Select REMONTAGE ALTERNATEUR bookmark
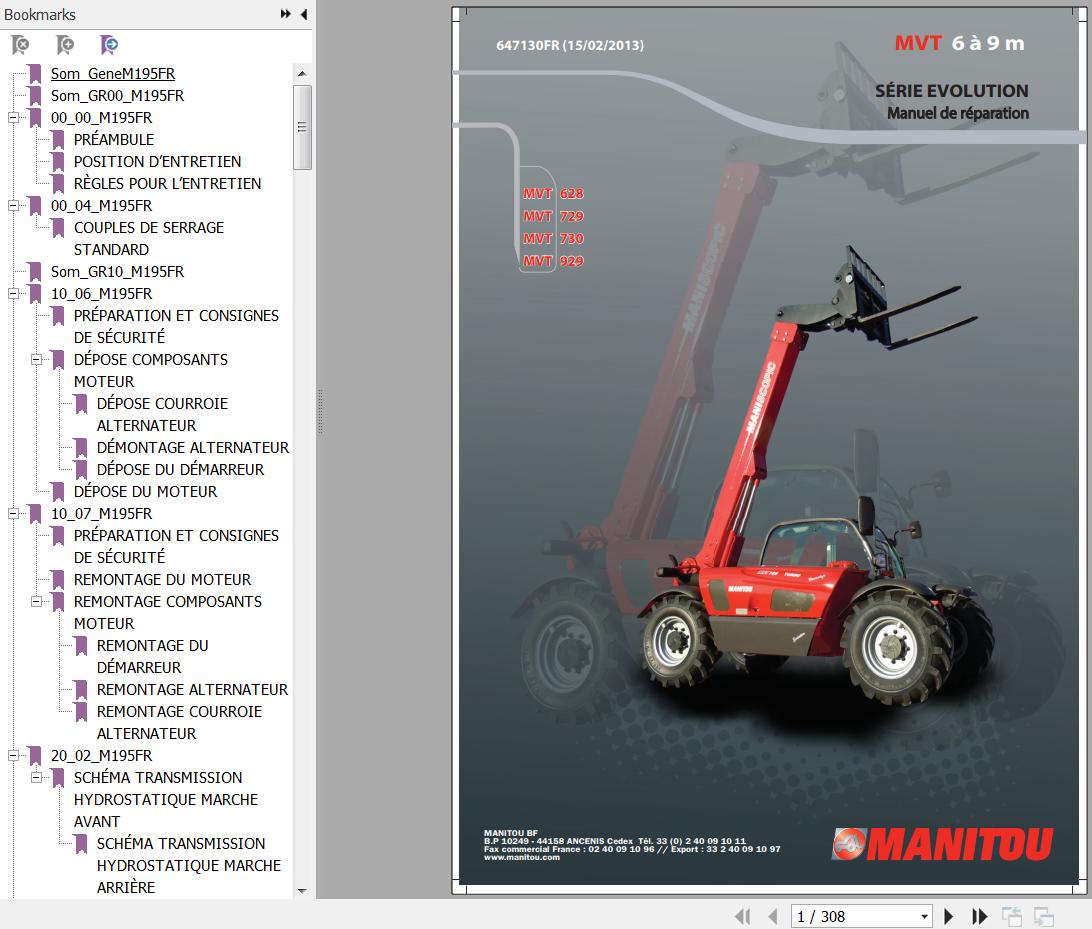This screenshot has width=1092, height=929. pyautogui.click(x=192, y=689)
